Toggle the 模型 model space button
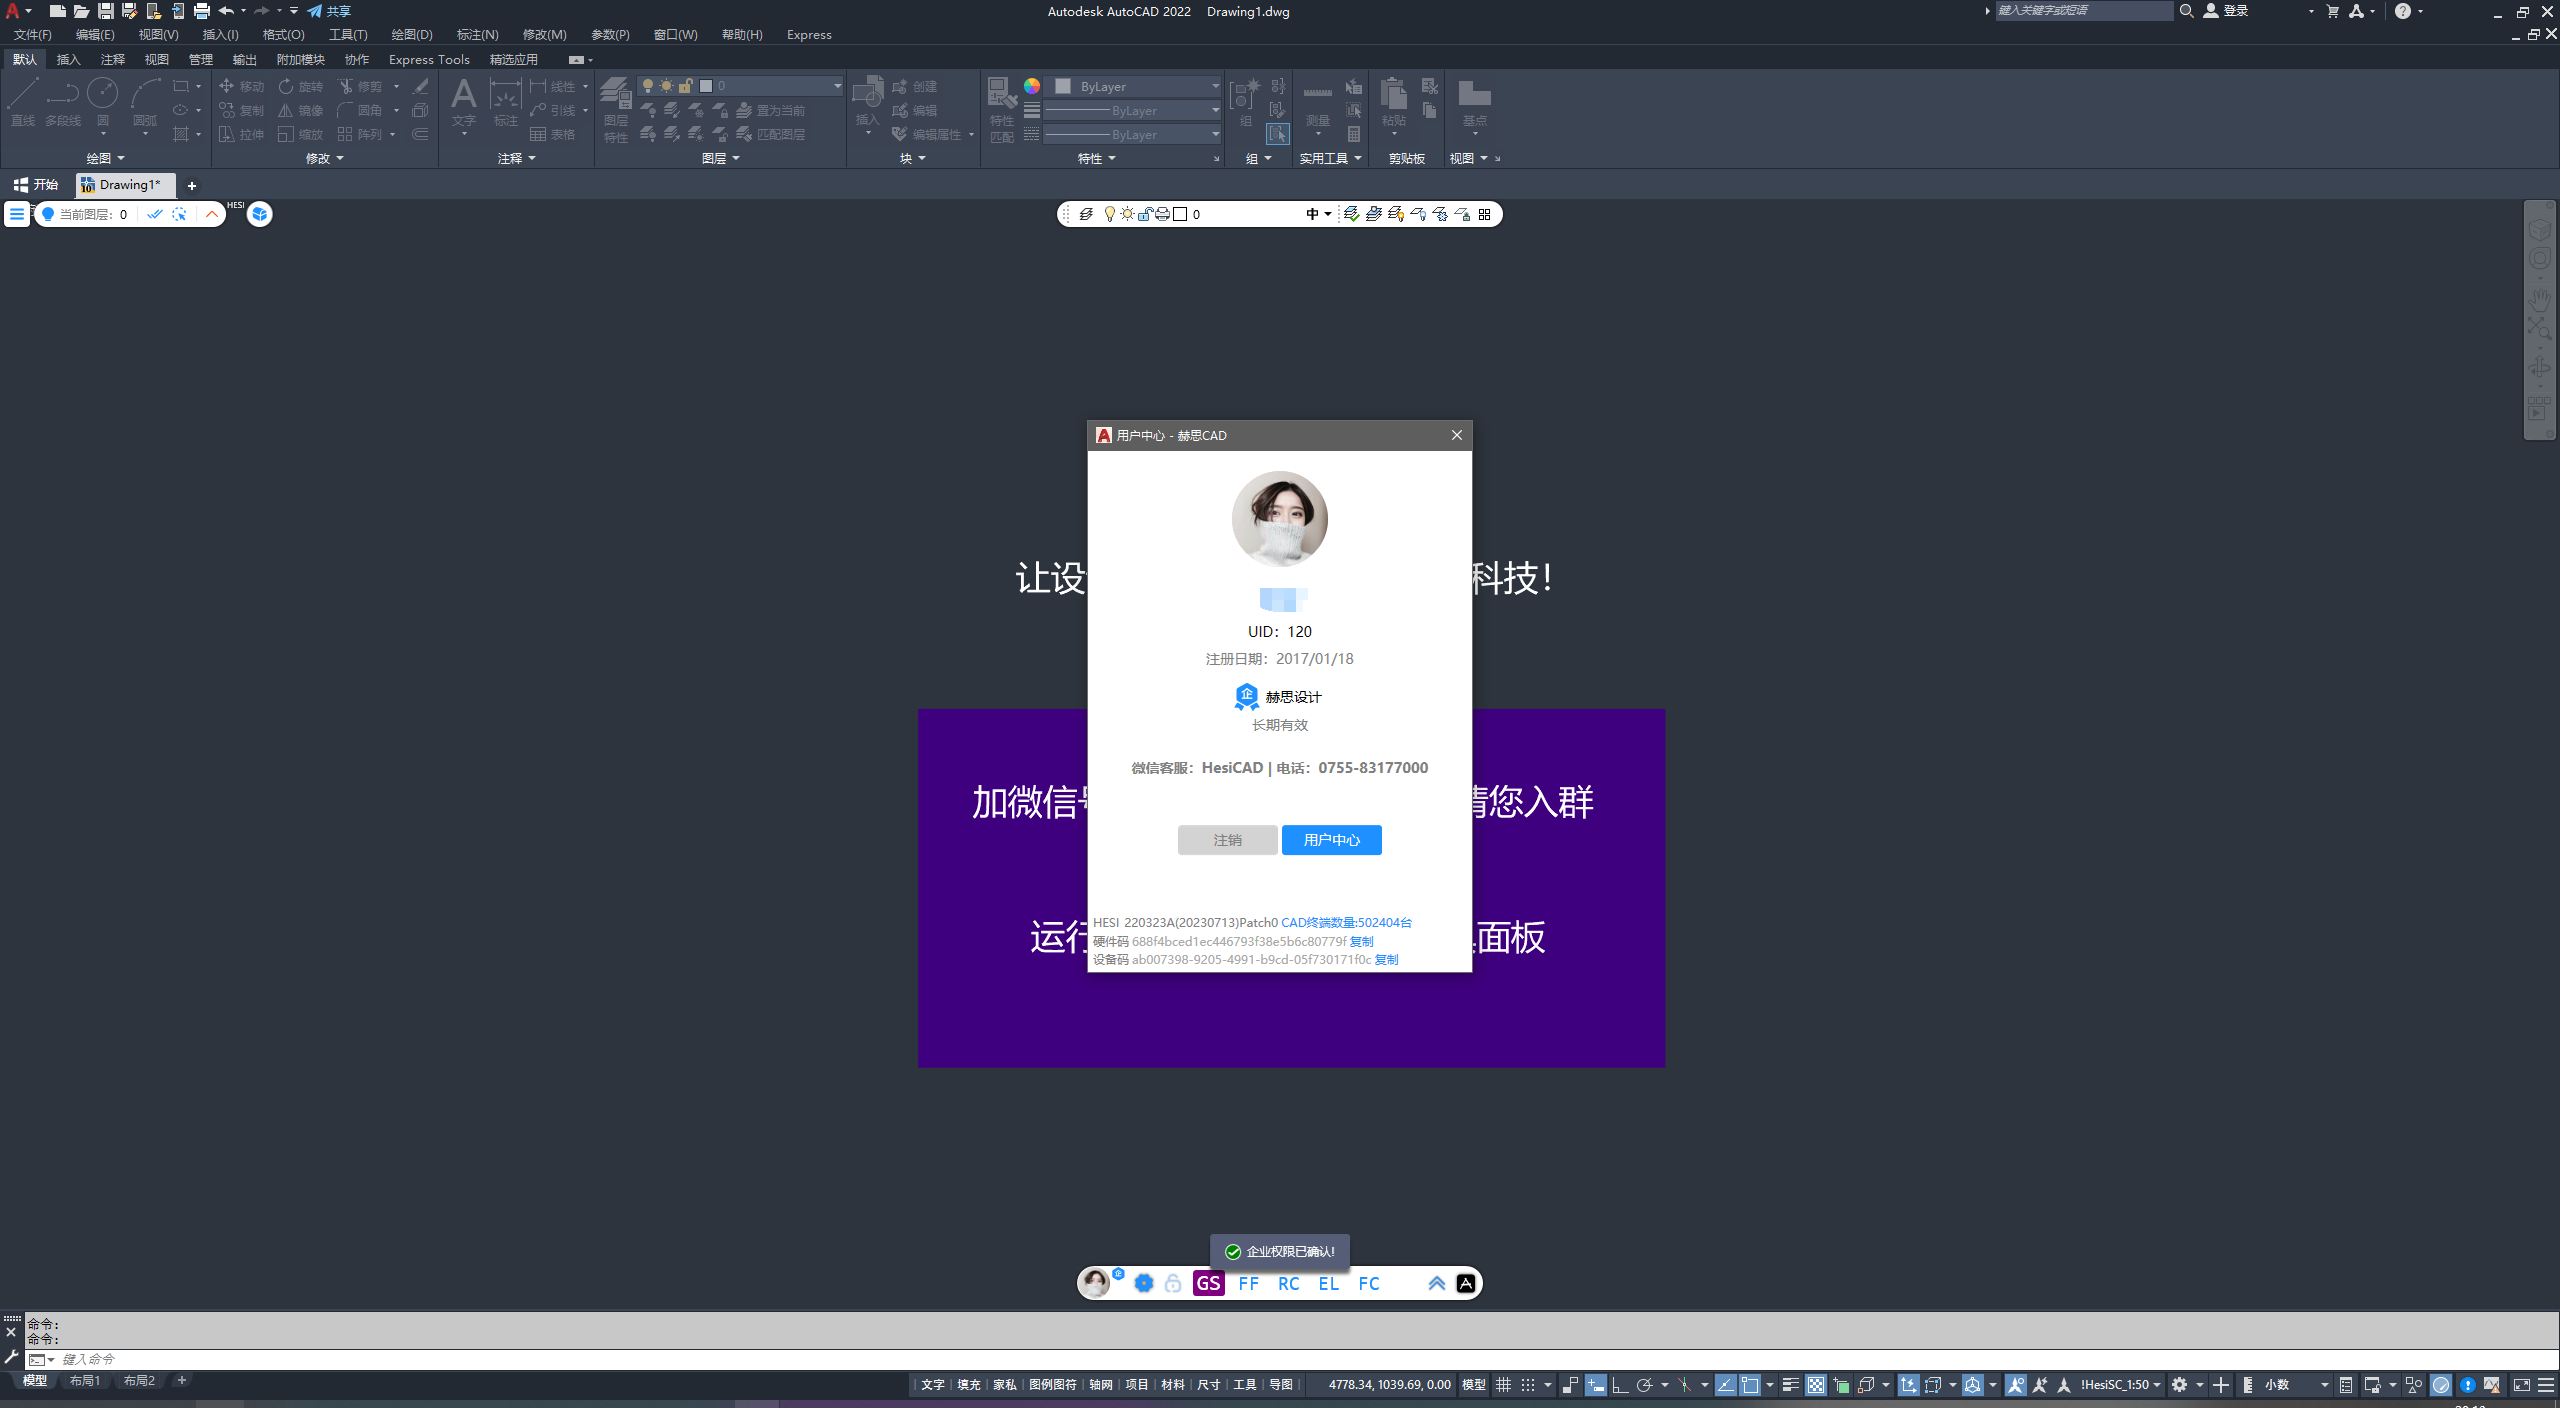This screenshot has height=1408, width=2560. 1473,1385
